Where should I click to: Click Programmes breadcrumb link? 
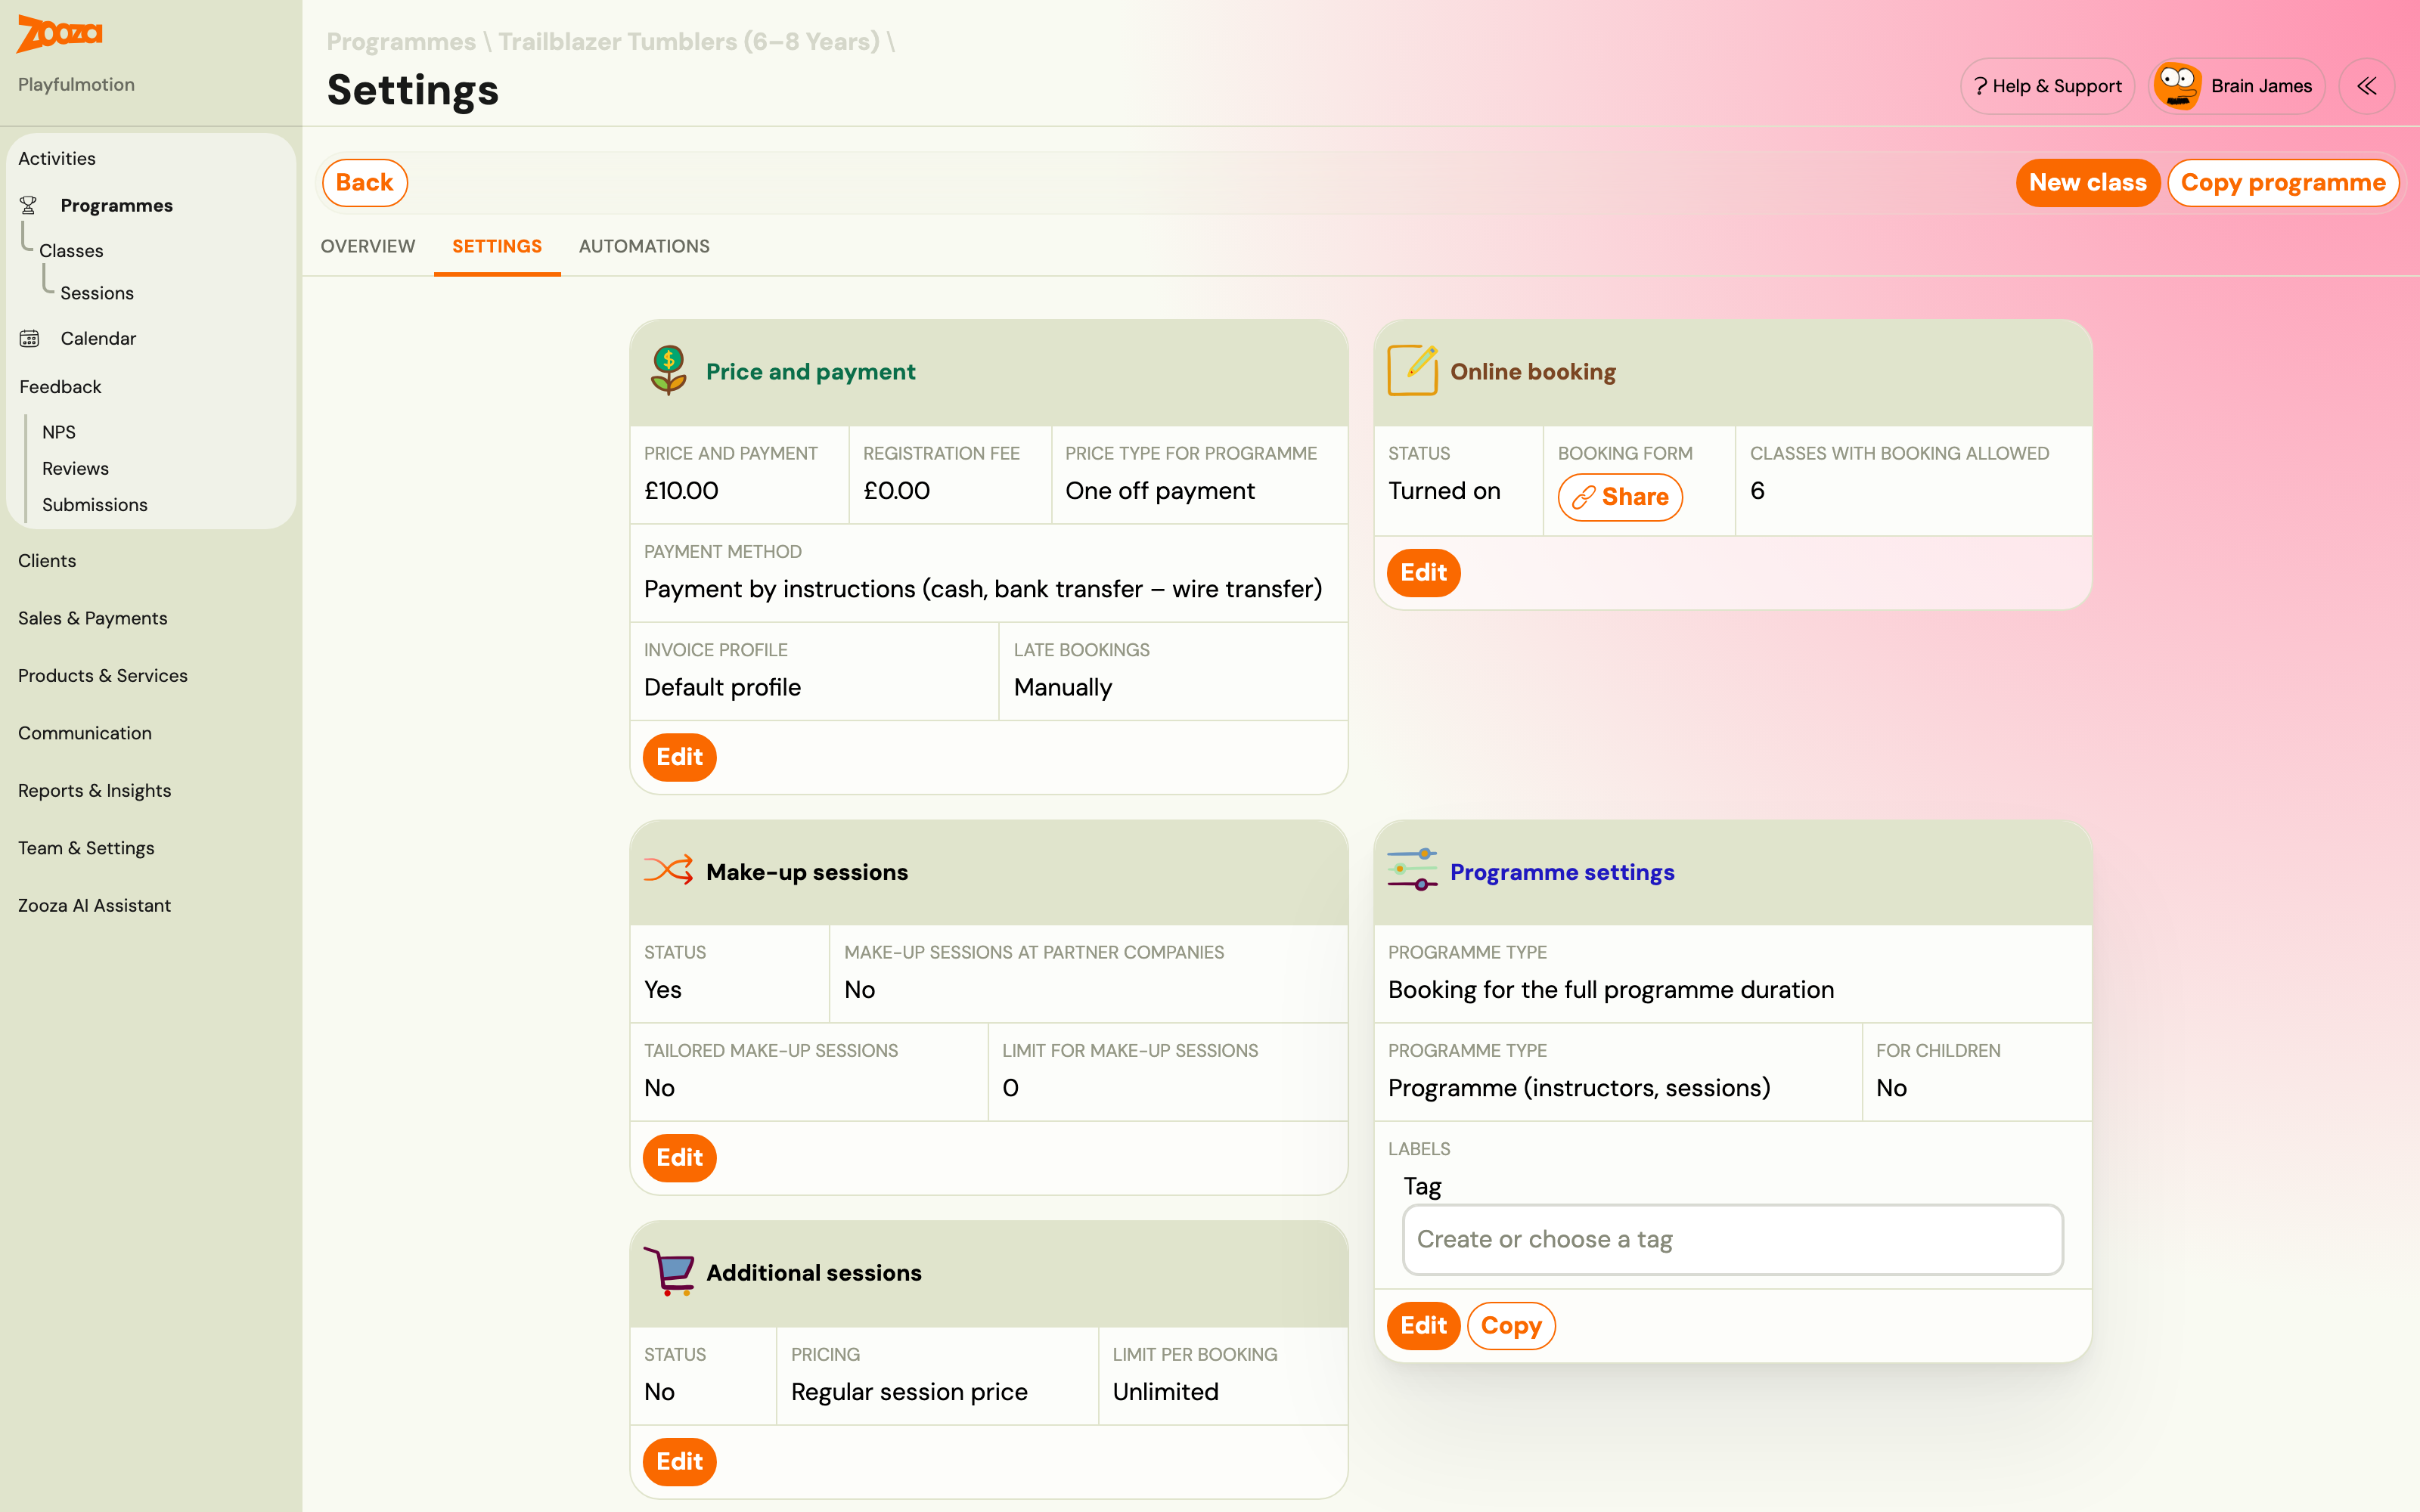[x=401, y=42]
